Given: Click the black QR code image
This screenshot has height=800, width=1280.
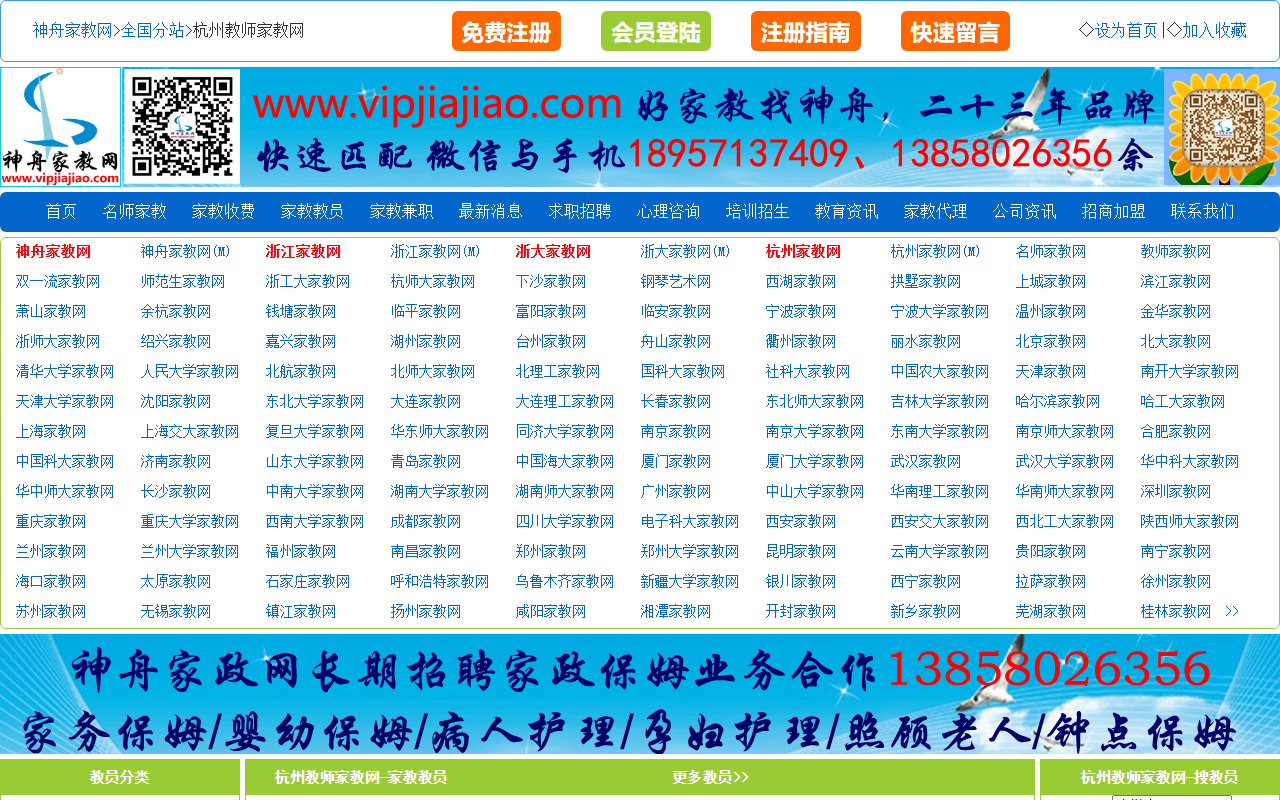Looking at the screenshot, I should (x=181, y=127).
